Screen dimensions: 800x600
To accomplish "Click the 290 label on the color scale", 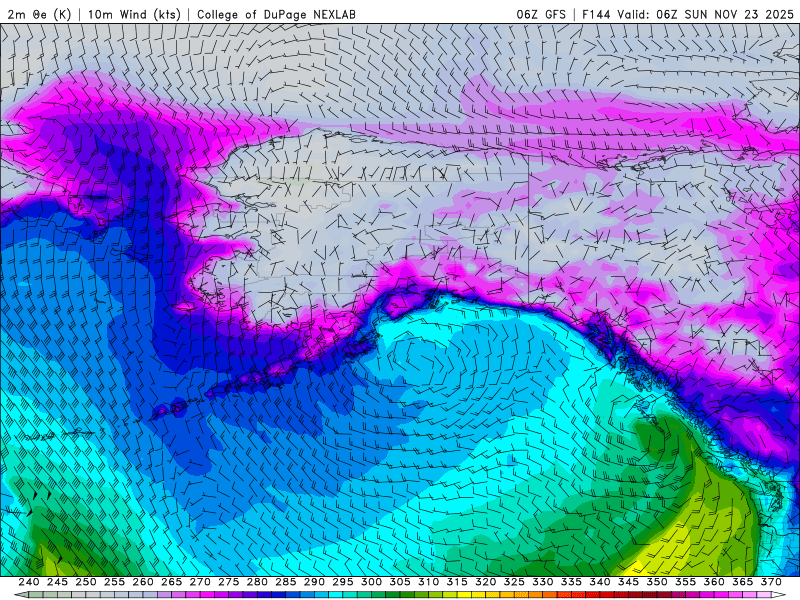I will (x=314, y=582).
